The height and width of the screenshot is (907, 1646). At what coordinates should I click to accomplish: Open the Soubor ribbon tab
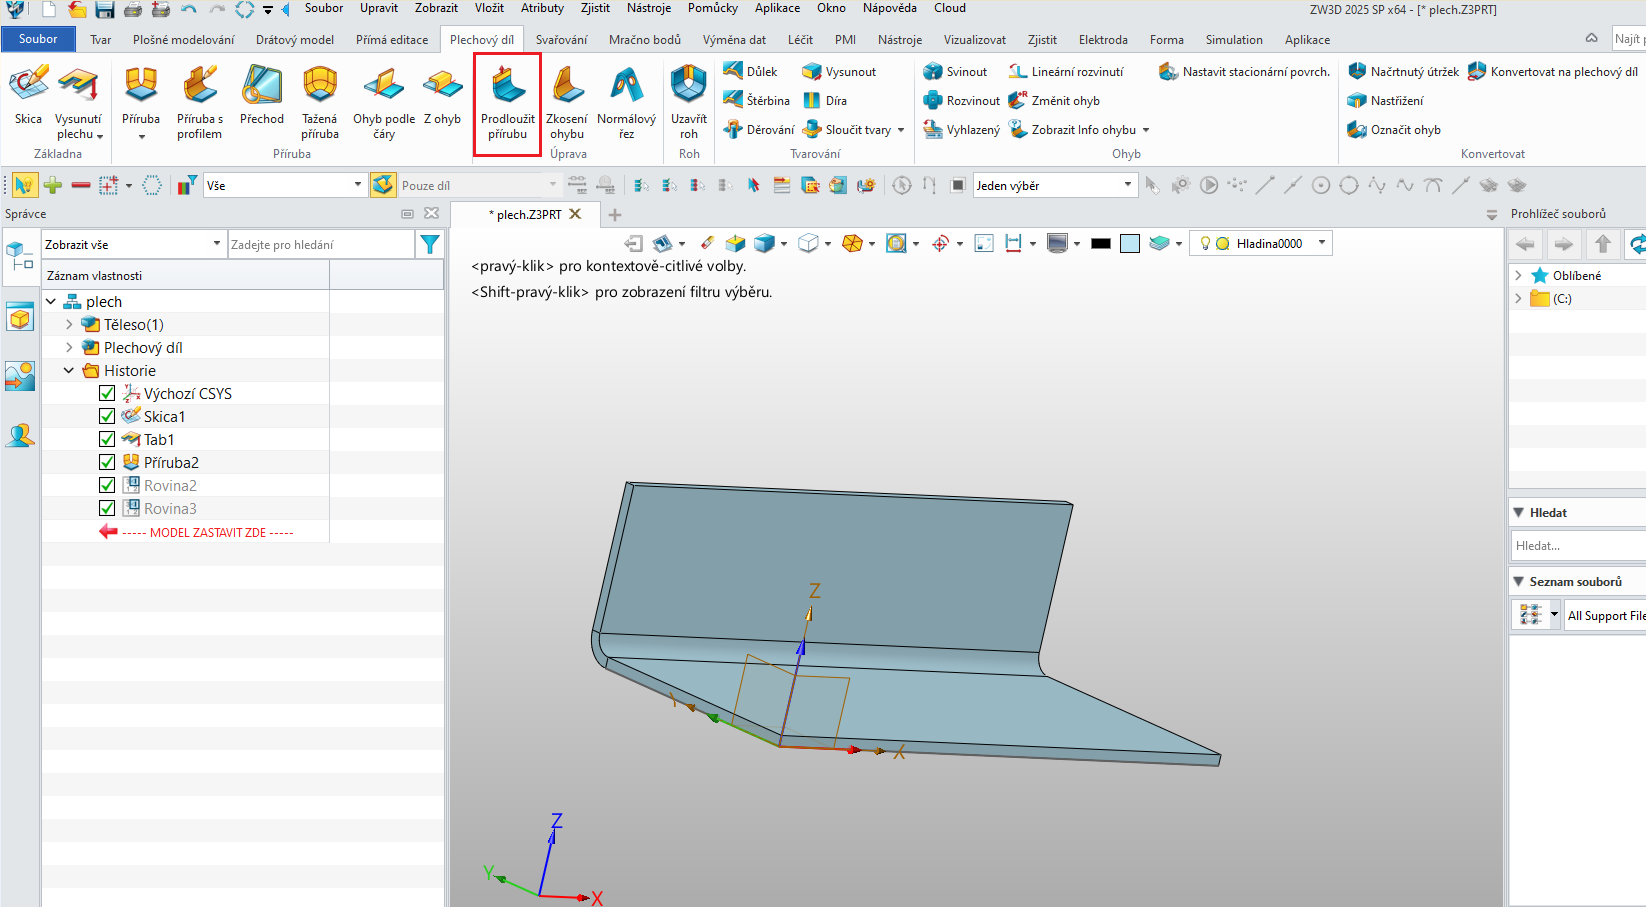click(x=38, y=39)
